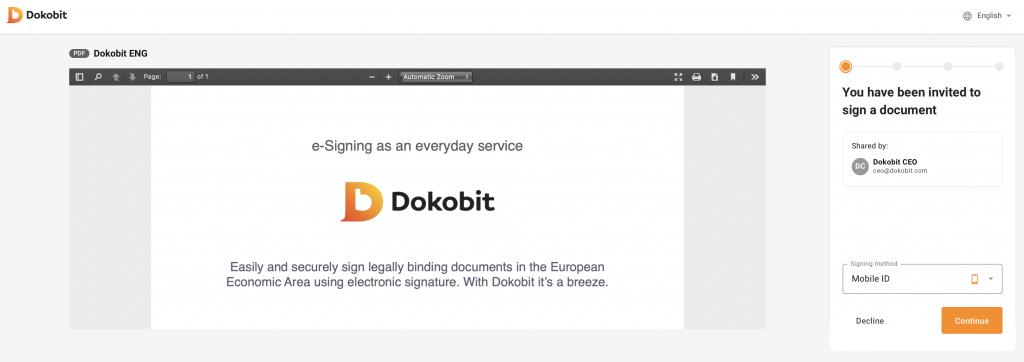
Task: Toggle the PDF viewer sidebar icon
Action: click(80, 77)
